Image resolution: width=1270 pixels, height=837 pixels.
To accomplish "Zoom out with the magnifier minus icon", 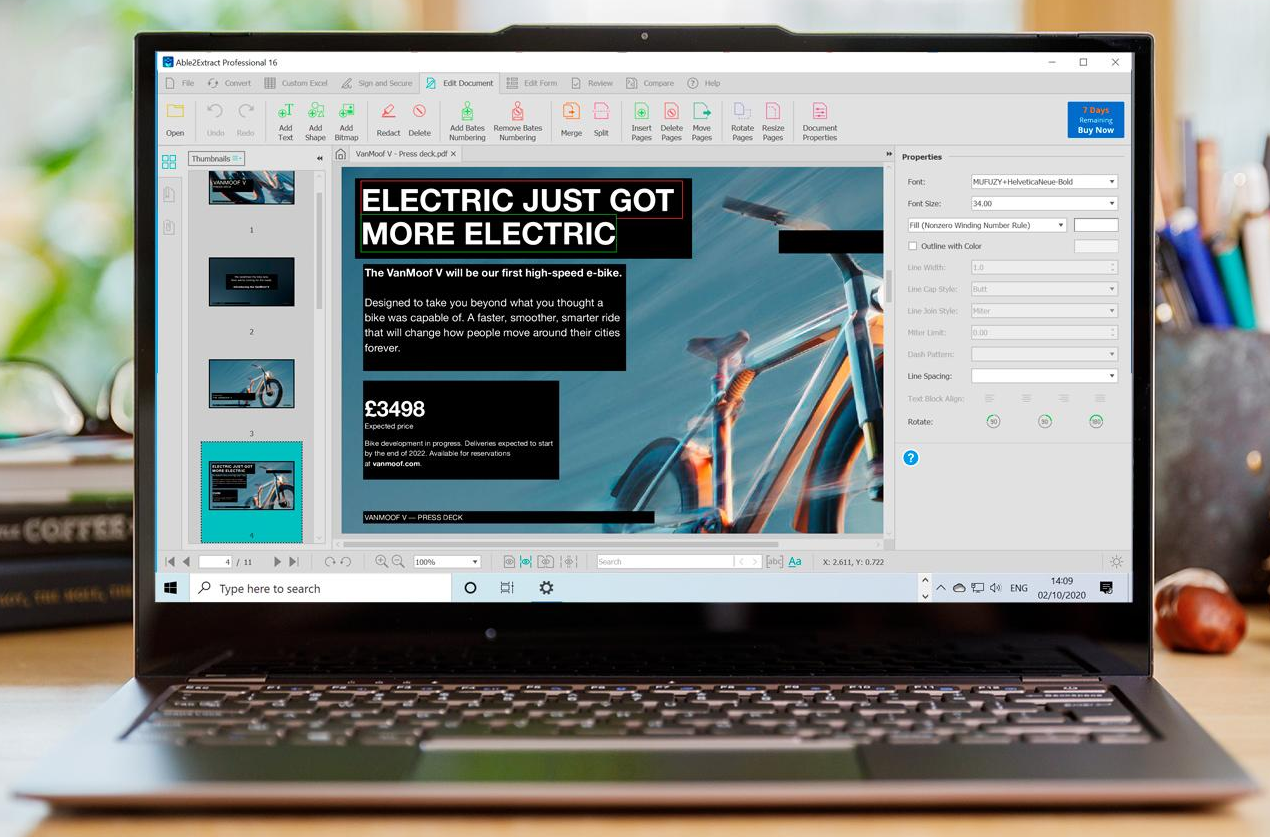I will point(398,562).
